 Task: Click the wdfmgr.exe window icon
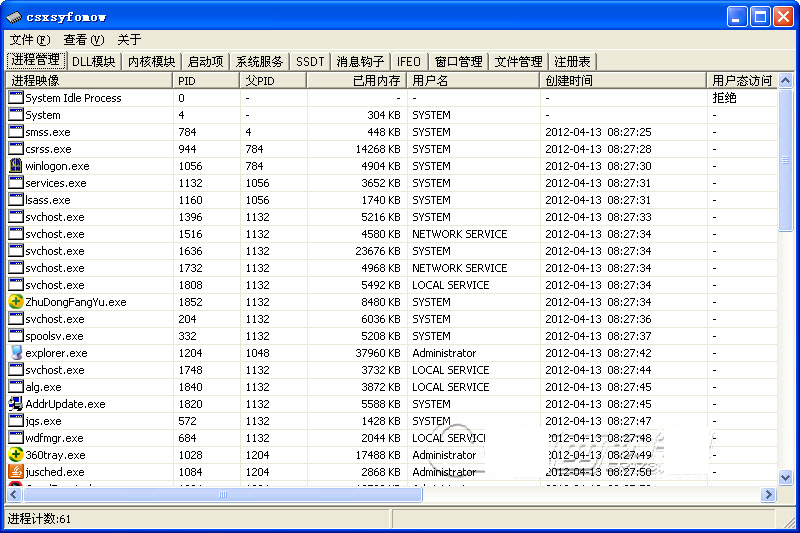pos(16,438)
